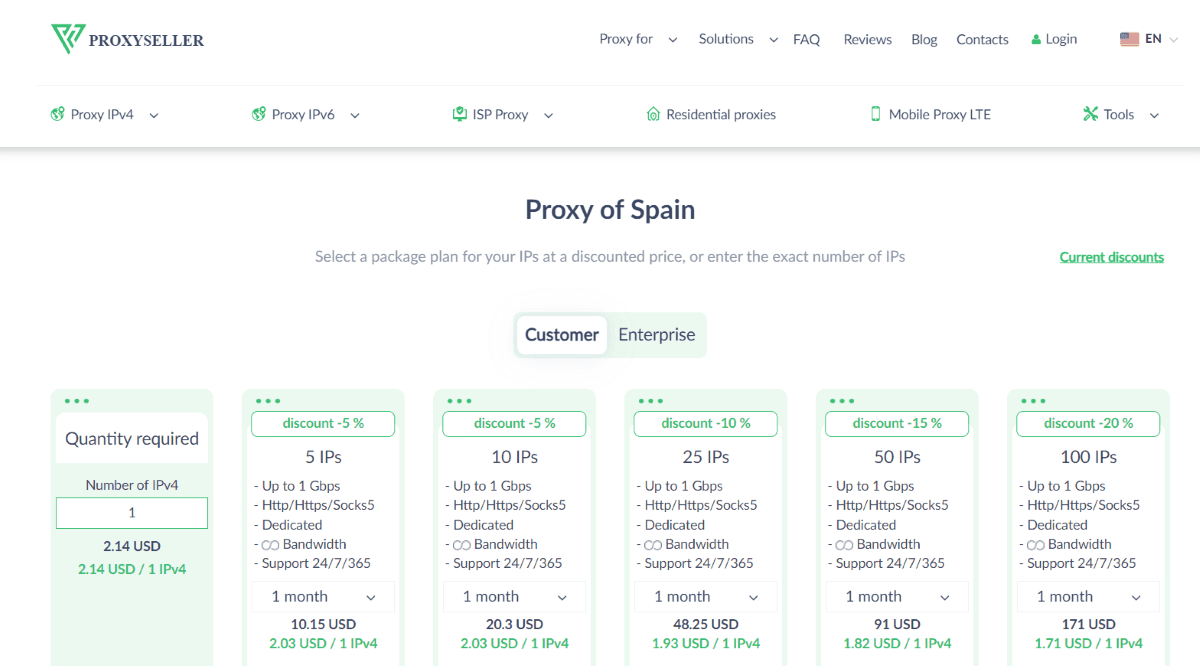The height and width of the screenshot is (666, 1200).
Task: Click the discount -20 % badge on 100 IPs
Action: [1088, 424]
